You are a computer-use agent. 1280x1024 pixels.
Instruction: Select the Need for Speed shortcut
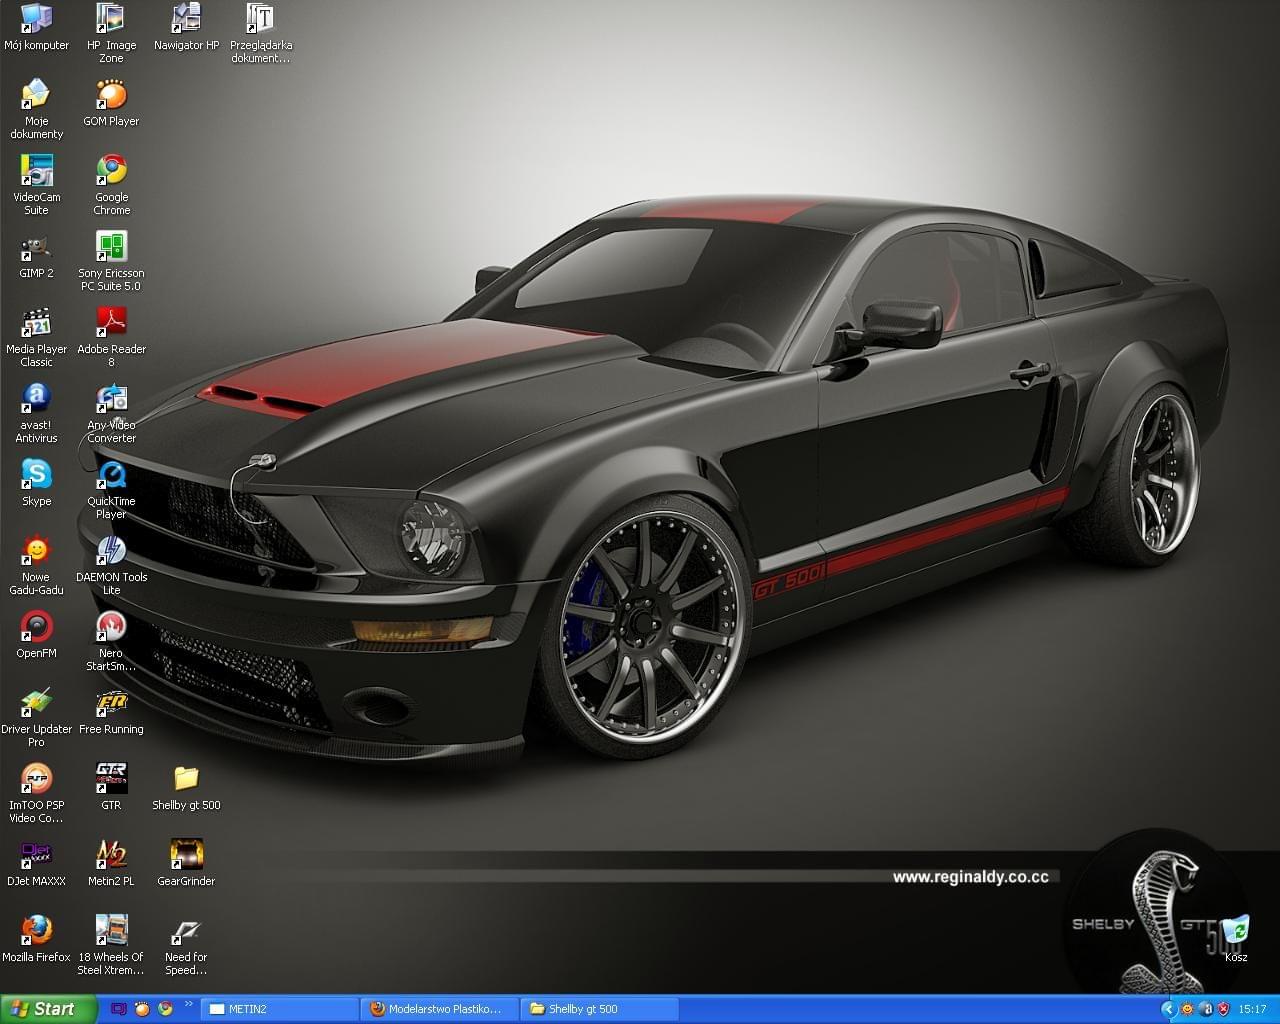click(x=186, y=945)
